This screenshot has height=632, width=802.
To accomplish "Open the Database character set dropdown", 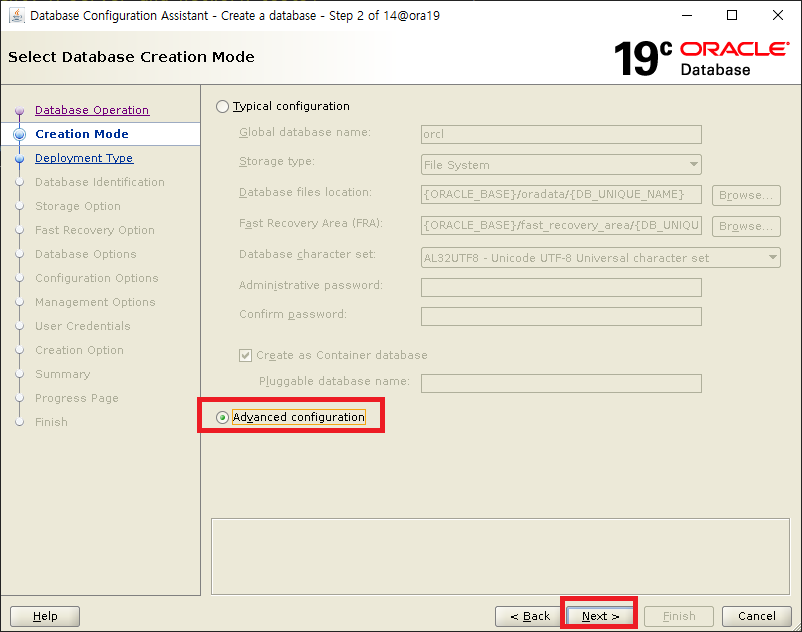I will [600, 258].
